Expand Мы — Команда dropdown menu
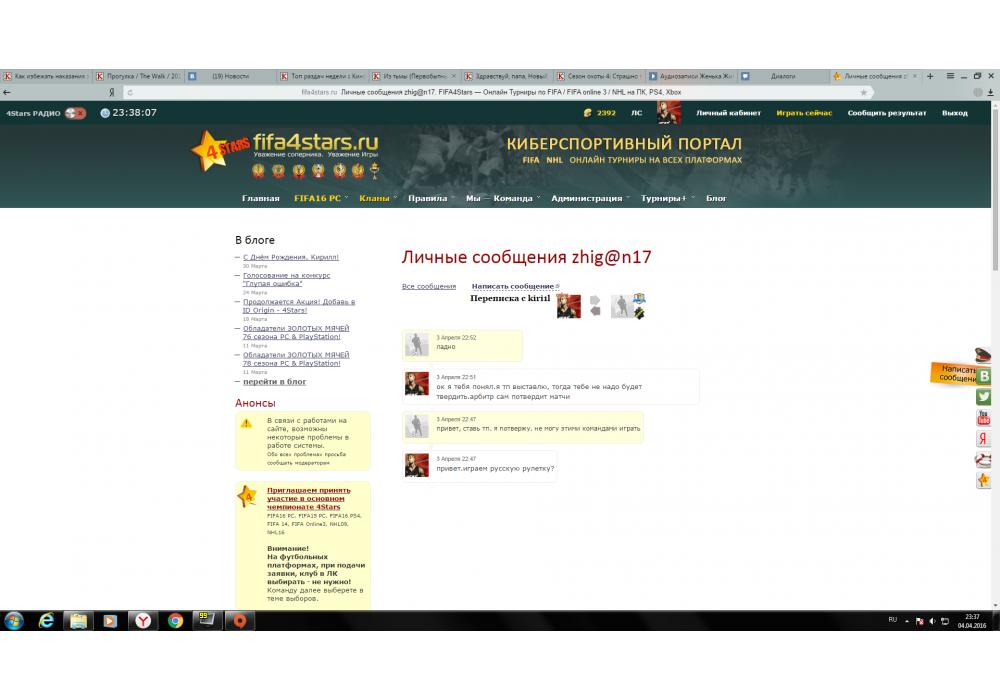1000x700 pixels. coord(503,198)
